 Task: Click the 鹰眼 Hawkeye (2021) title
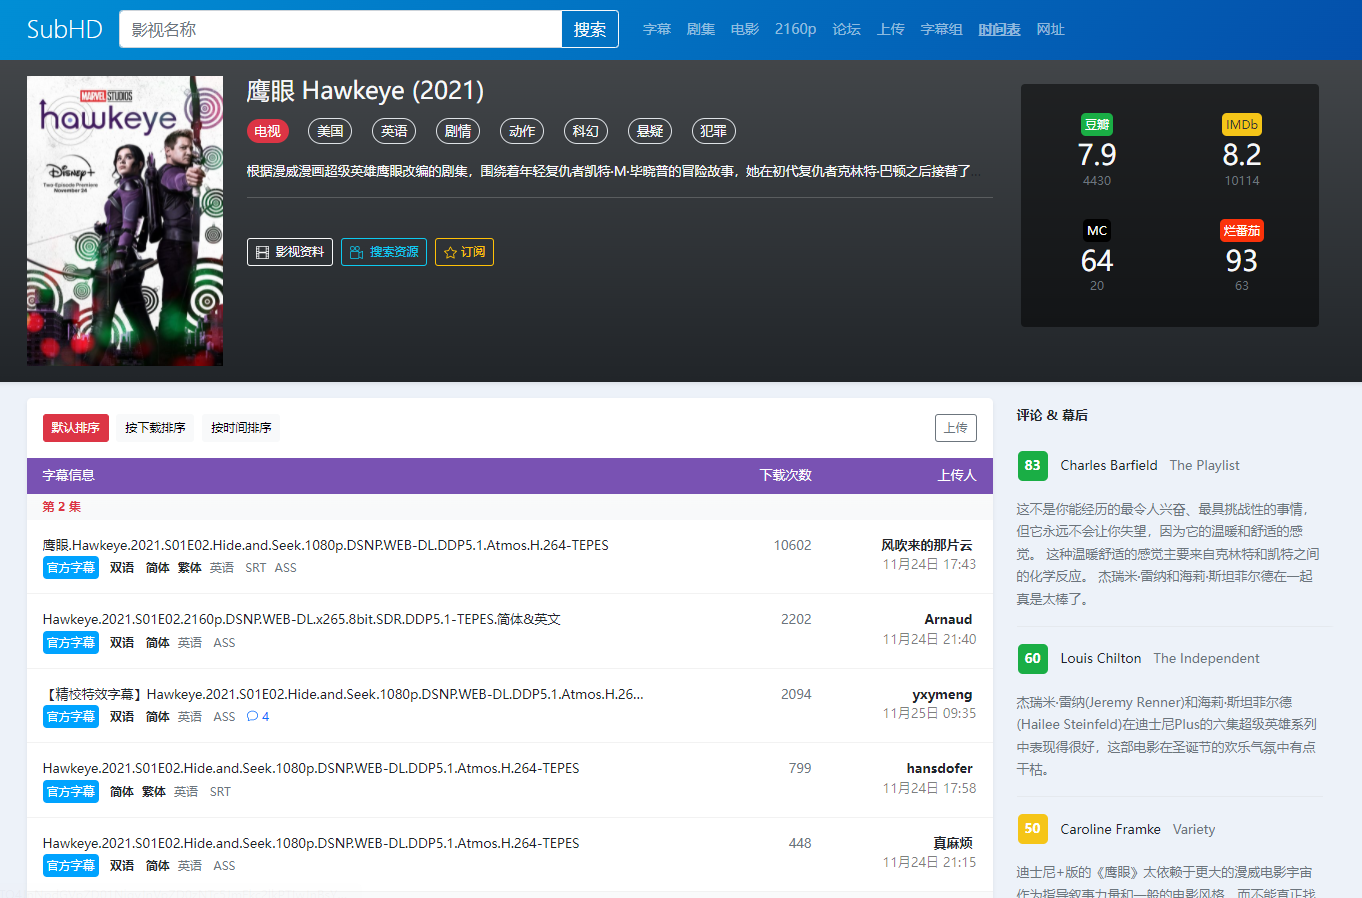(365, 91)
